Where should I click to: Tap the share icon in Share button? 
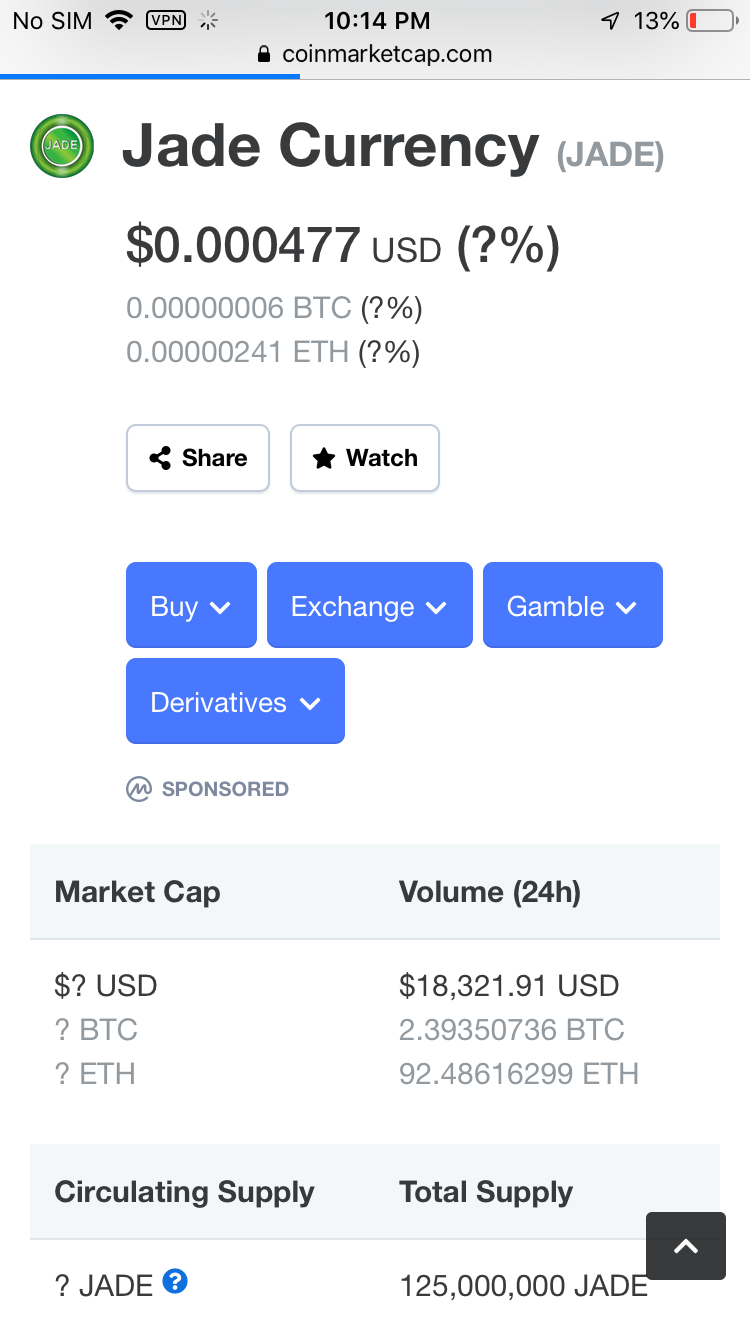[160, 458]
